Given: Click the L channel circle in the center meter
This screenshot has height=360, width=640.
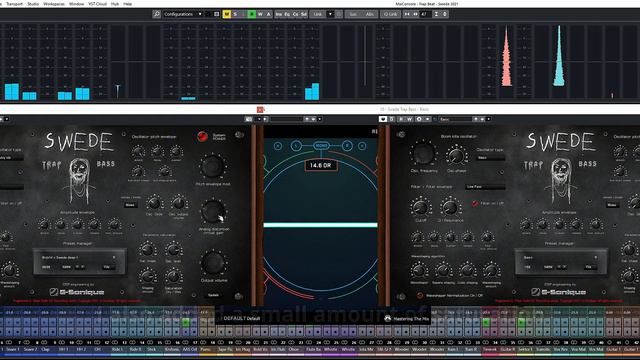Looking at the screenshot, I should pyautogui.click(x=296, y=145).
